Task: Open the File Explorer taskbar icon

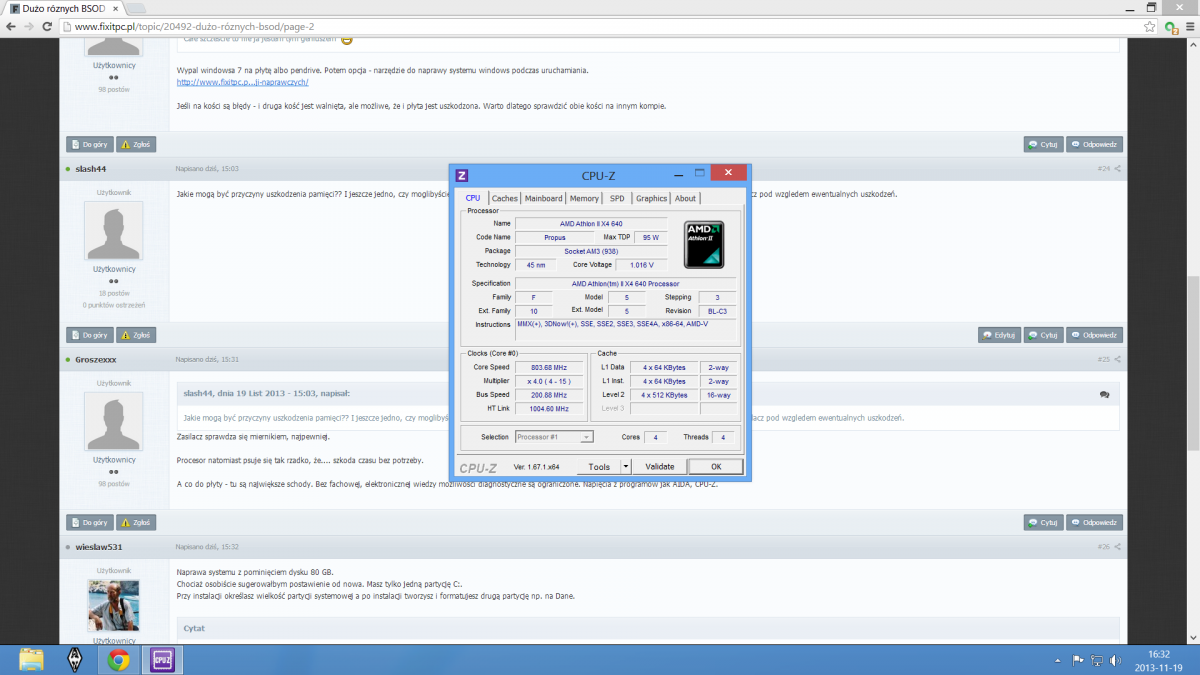Action: (32, 659)
